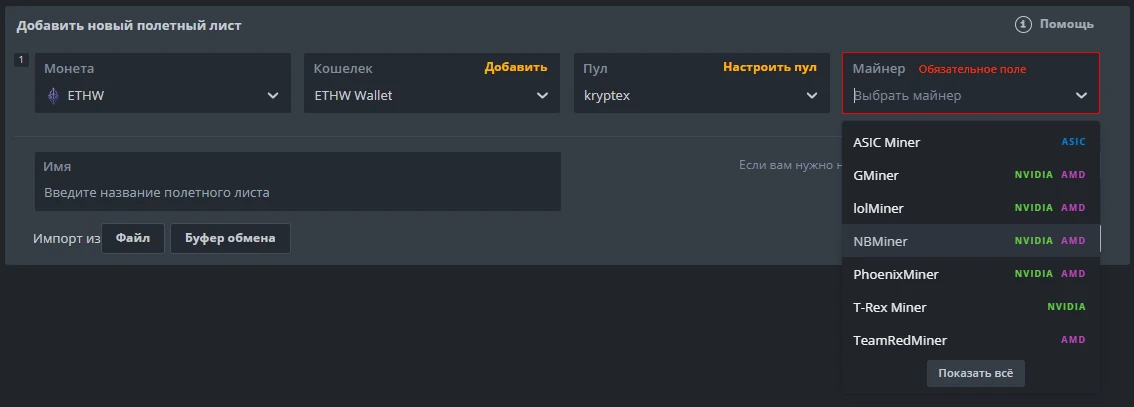Click the AMD tag beside PhoenixMiner
Viewport: 1134px width, 407px height.
[x=1073, y=274]
